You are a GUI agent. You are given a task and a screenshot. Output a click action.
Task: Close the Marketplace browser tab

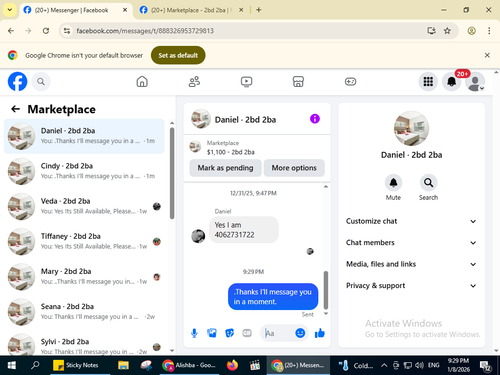(x=241, y=10)
